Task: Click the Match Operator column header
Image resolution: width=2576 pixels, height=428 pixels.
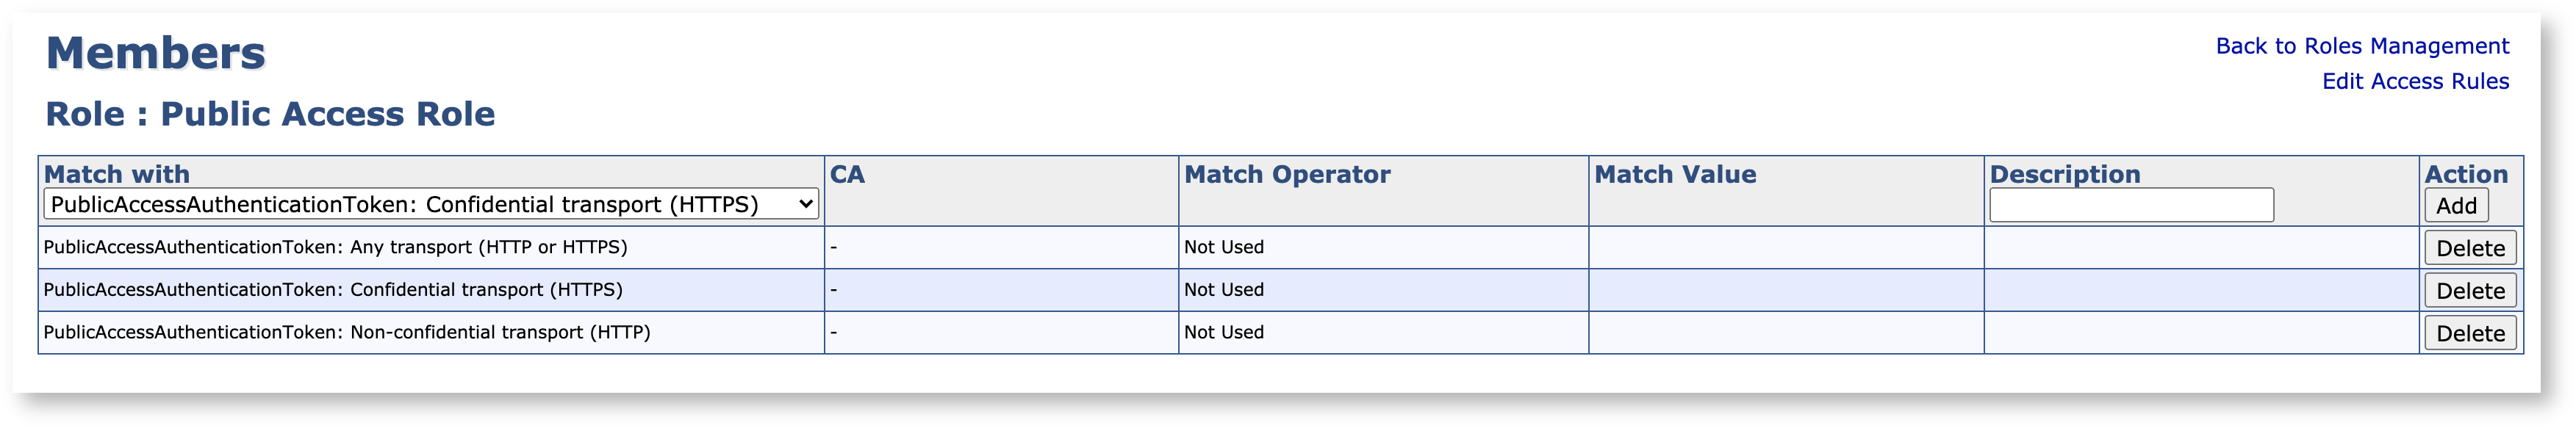Action: [x=1286, y=174]
